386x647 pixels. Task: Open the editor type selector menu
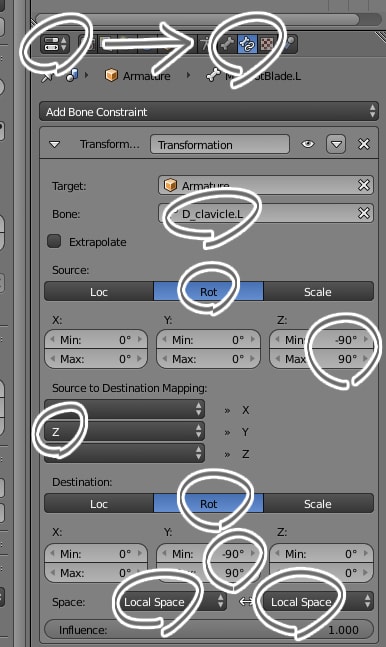[x=55, y=44]
